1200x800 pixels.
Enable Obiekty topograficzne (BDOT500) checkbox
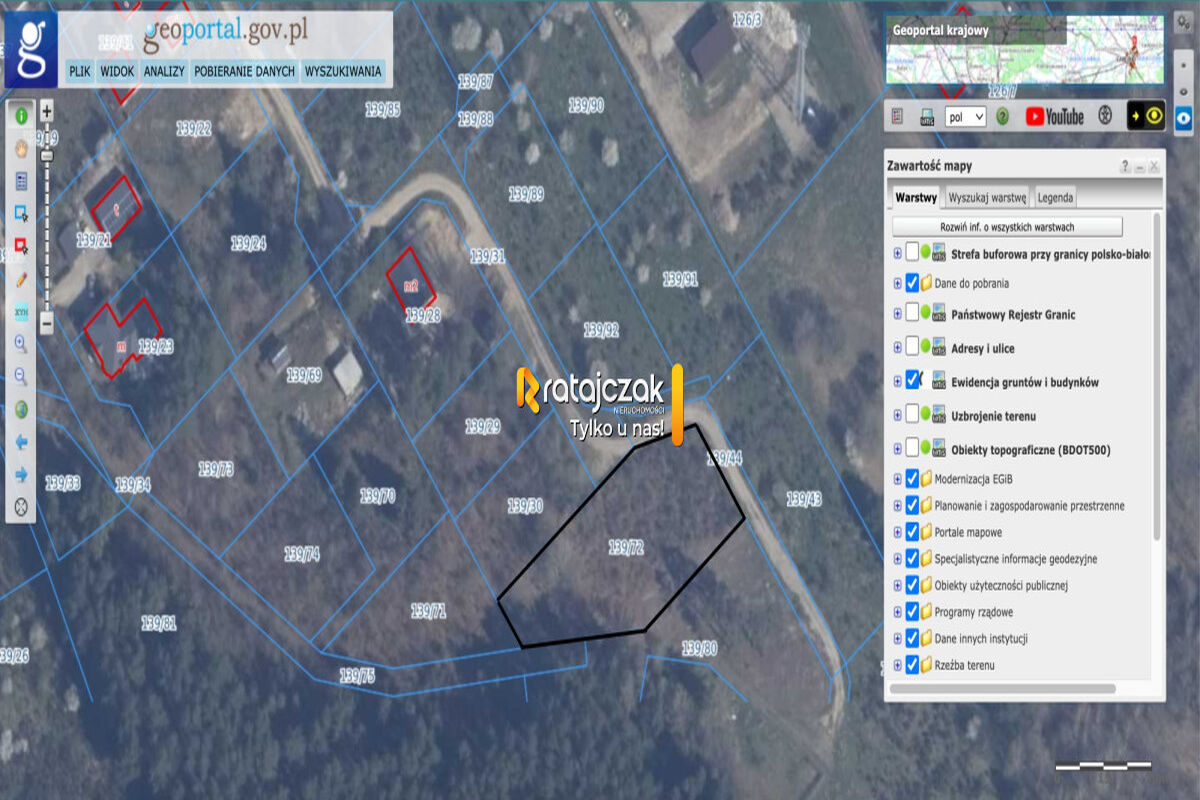912,448
